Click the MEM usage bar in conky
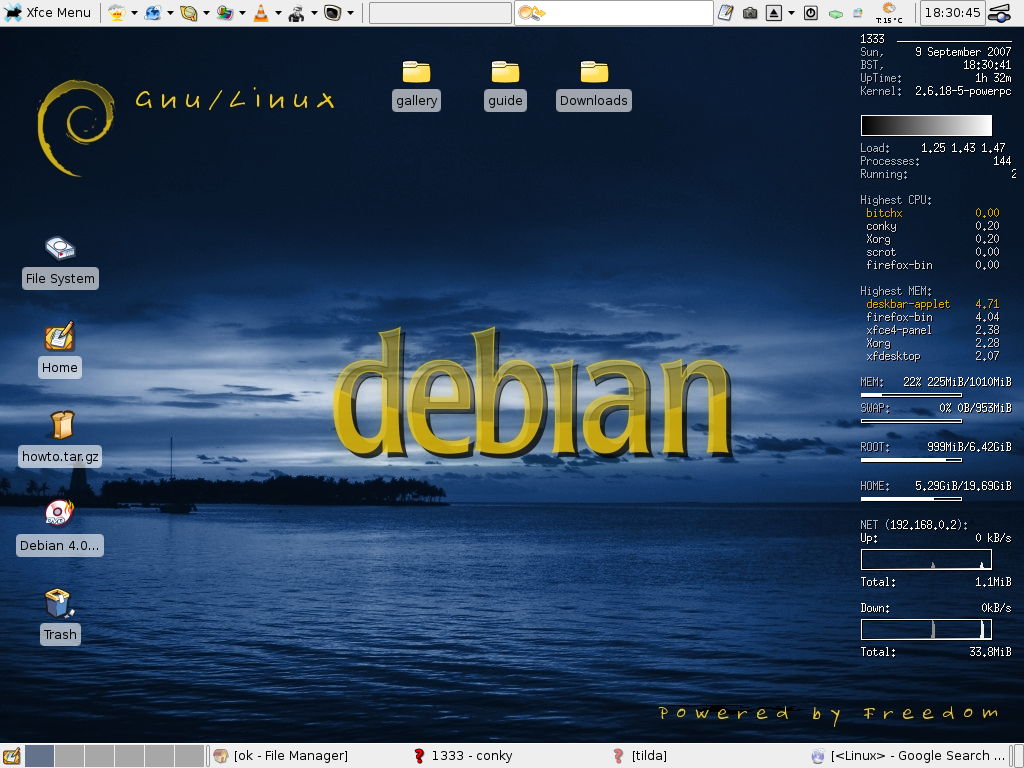The image size is (1024, 768). (911, 395)
